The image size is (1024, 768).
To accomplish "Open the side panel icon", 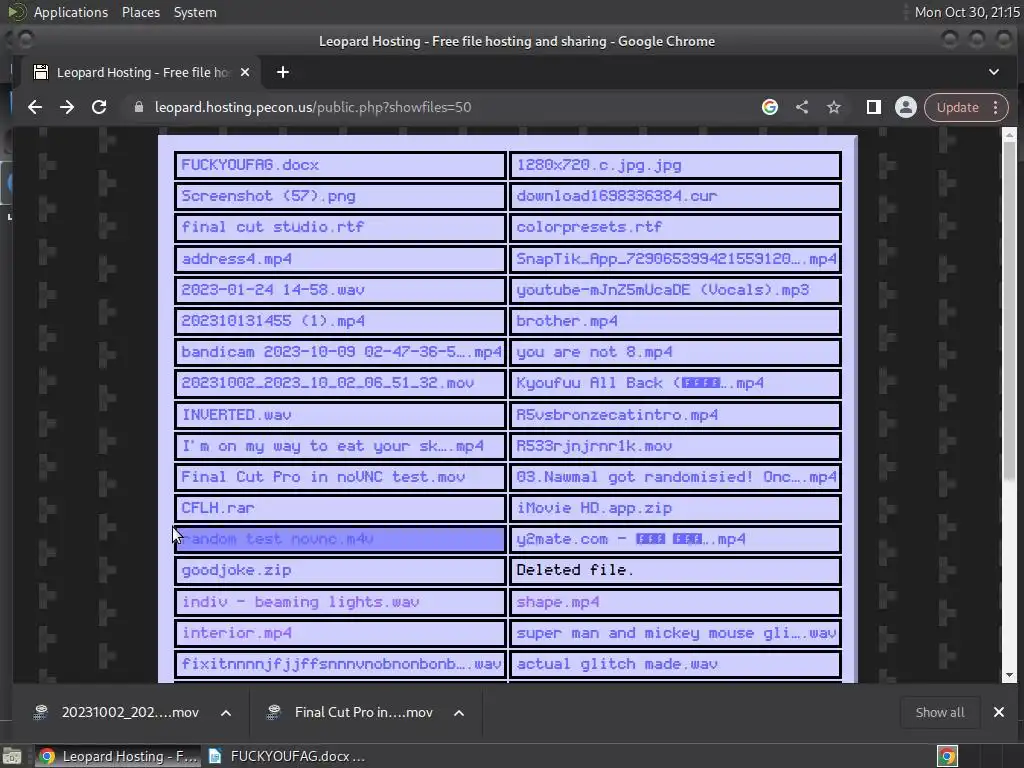I will click(x=874, y=107).
